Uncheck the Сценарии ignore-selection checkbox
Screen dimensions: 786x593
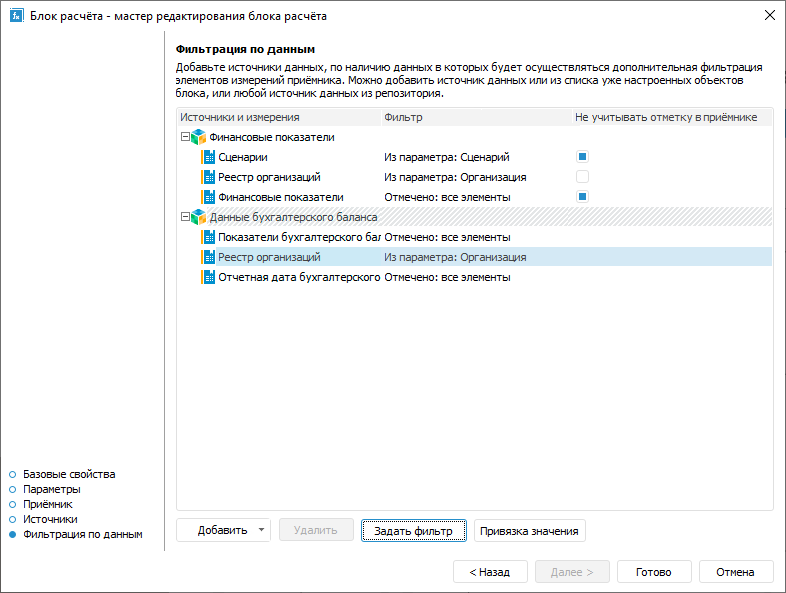582,157
